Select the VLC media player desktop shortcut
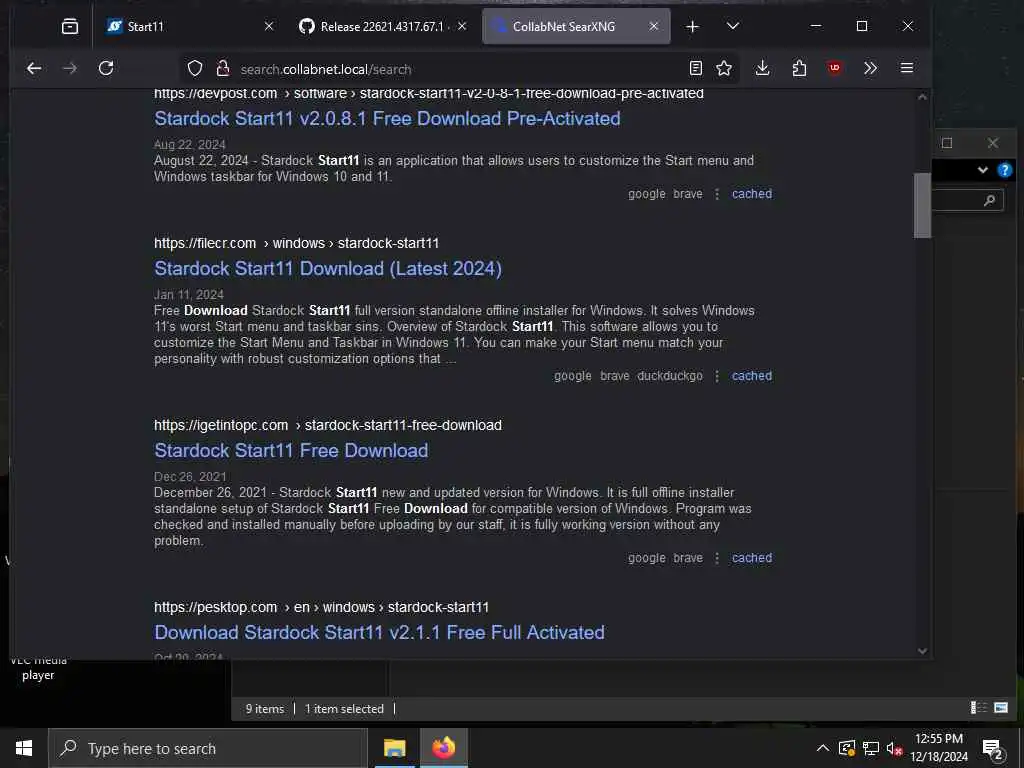 point(38,669)
